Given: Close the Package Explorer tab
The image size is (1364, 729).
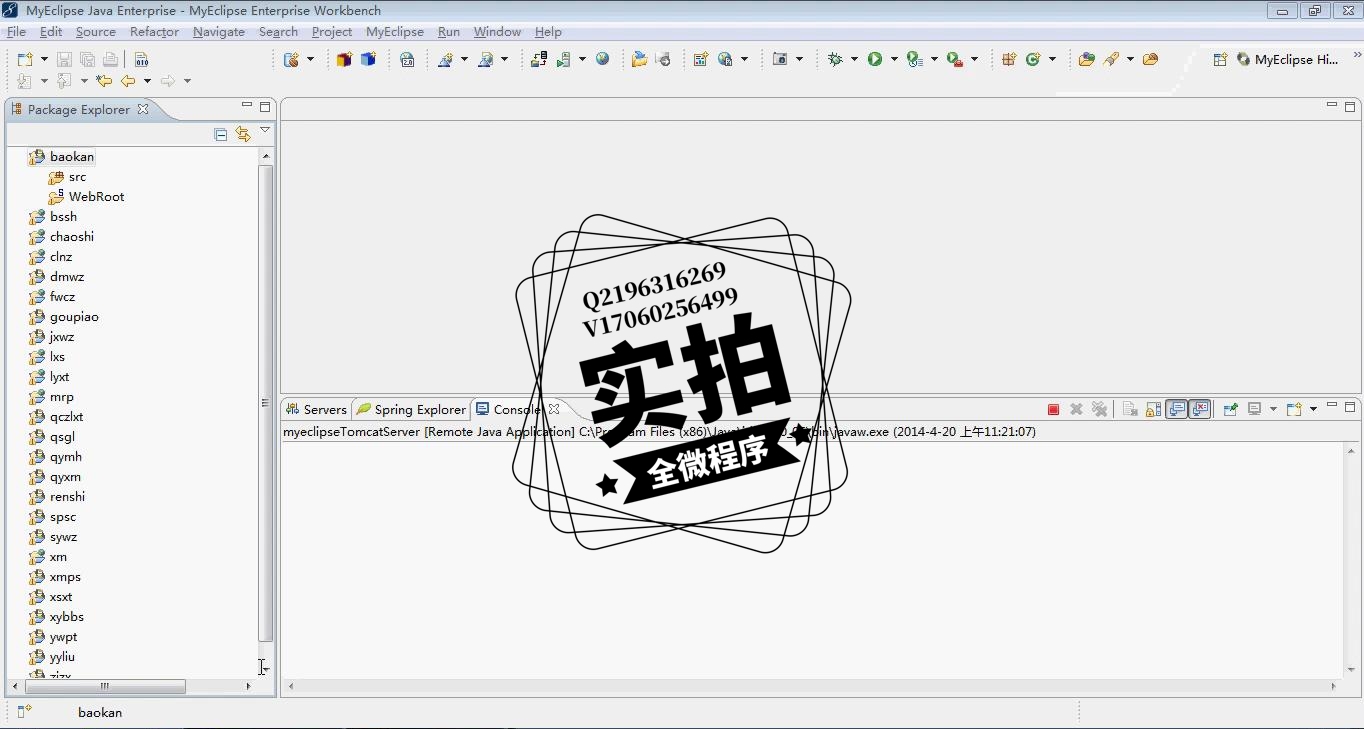Looking at the screenshot, I should tap(143, 109).
